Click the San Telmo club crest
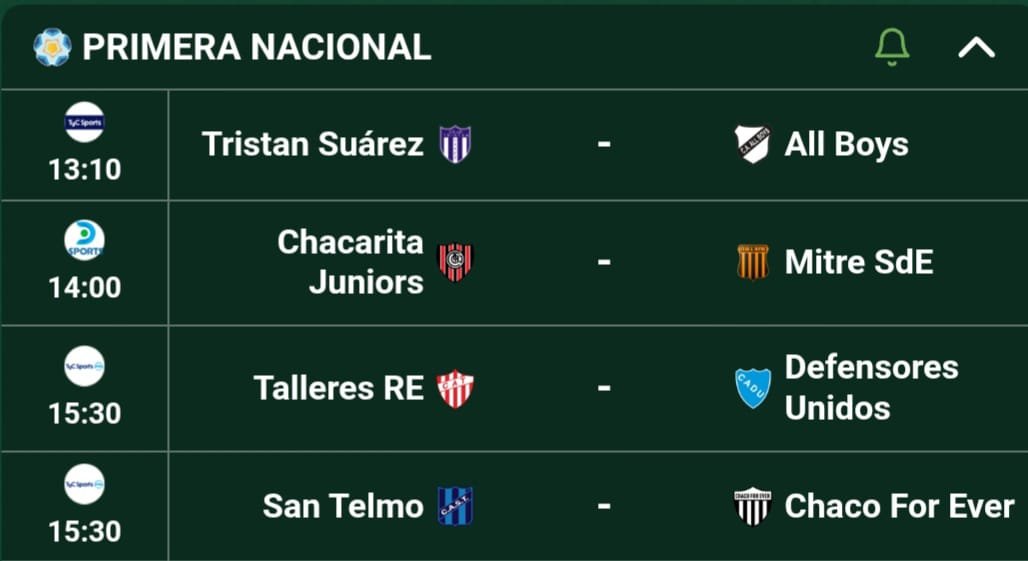Image resolution: width=1028 pixels, height=561 pixels. [455, 506]
